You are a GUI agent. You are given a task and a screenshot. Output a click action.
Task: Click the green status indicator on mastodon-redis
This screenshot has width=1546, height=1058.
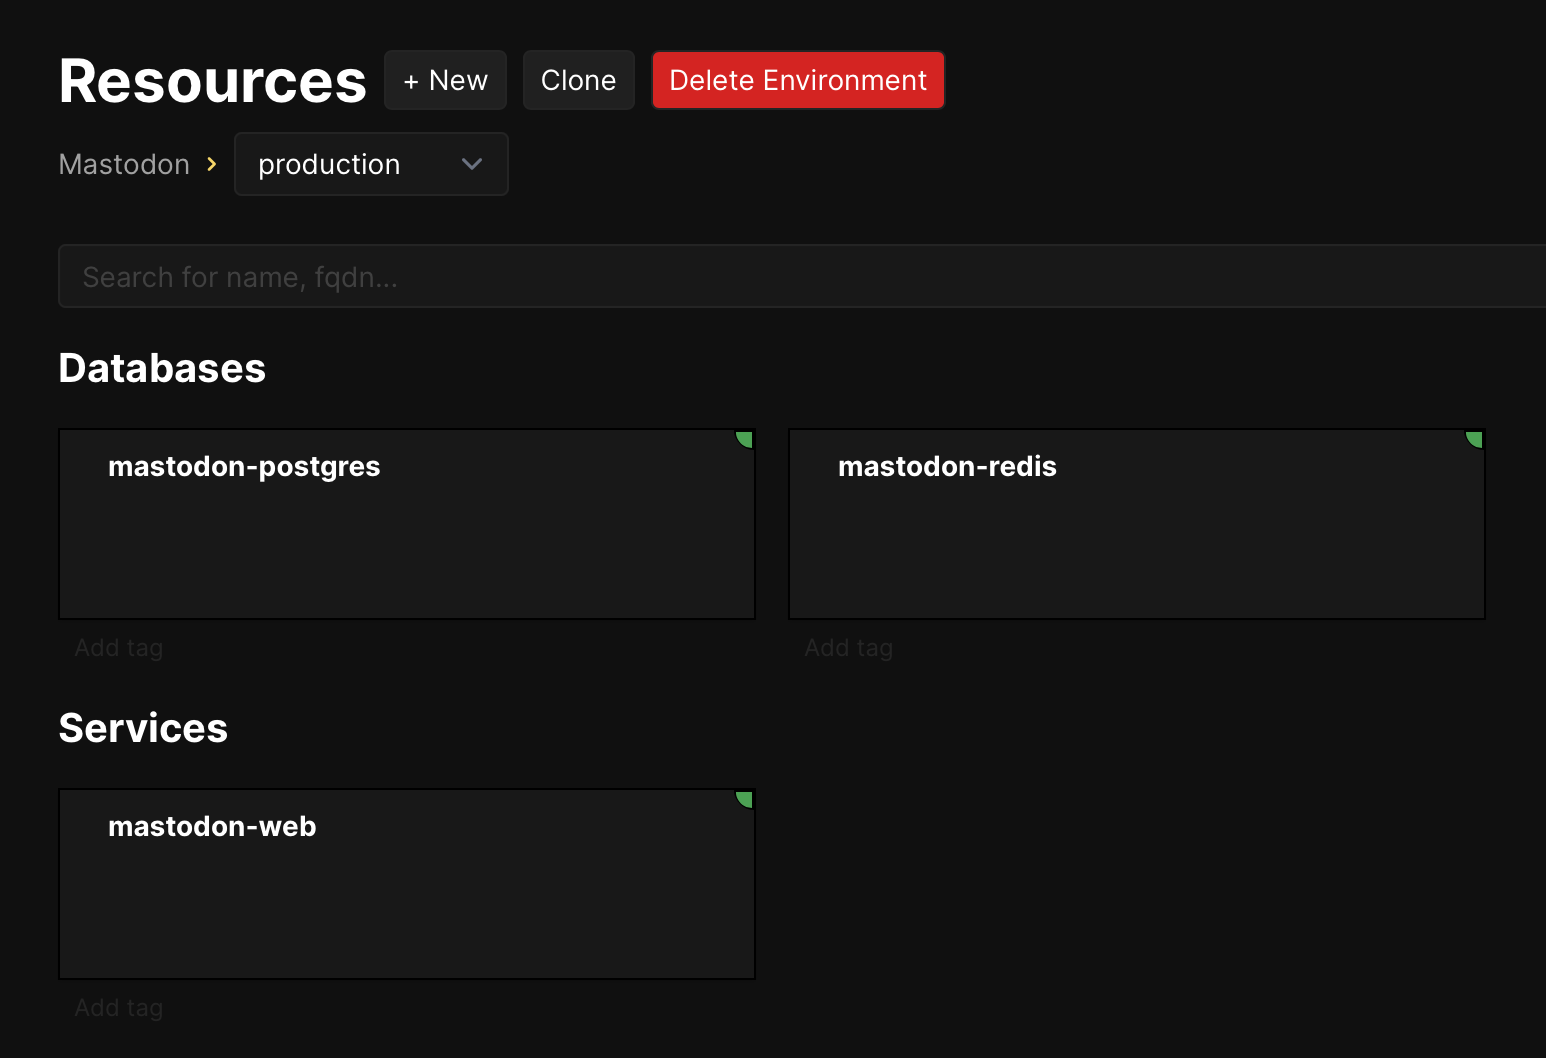1474,438
